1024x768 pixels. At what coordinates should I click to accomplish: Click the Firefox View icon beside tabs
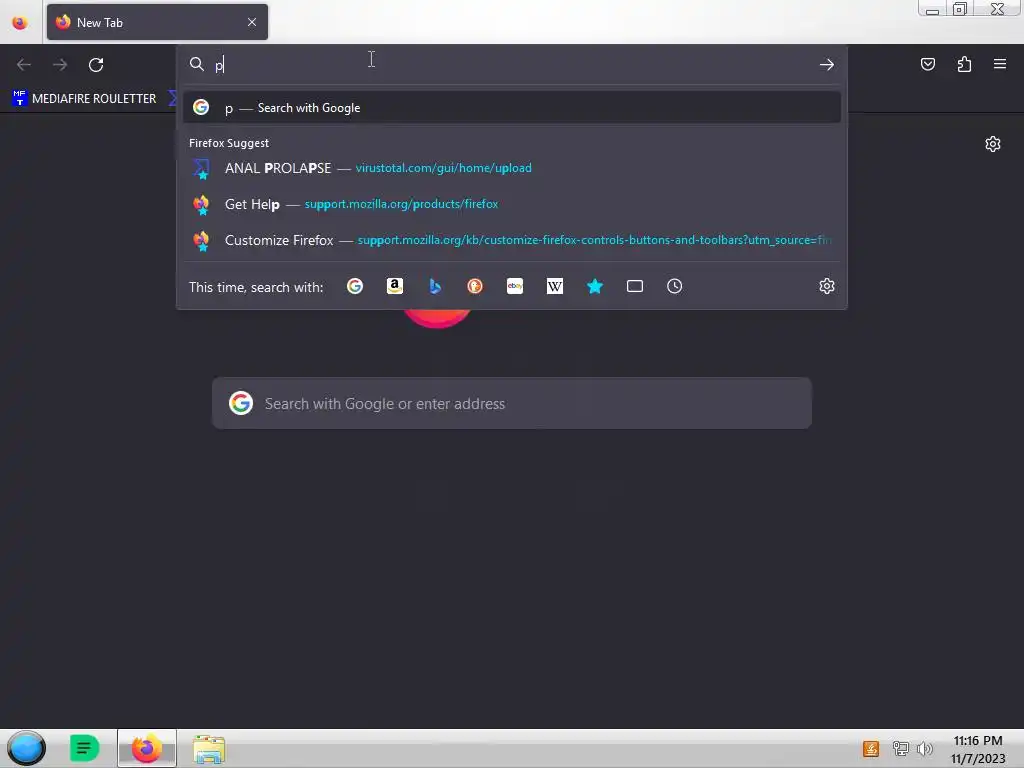20,23
